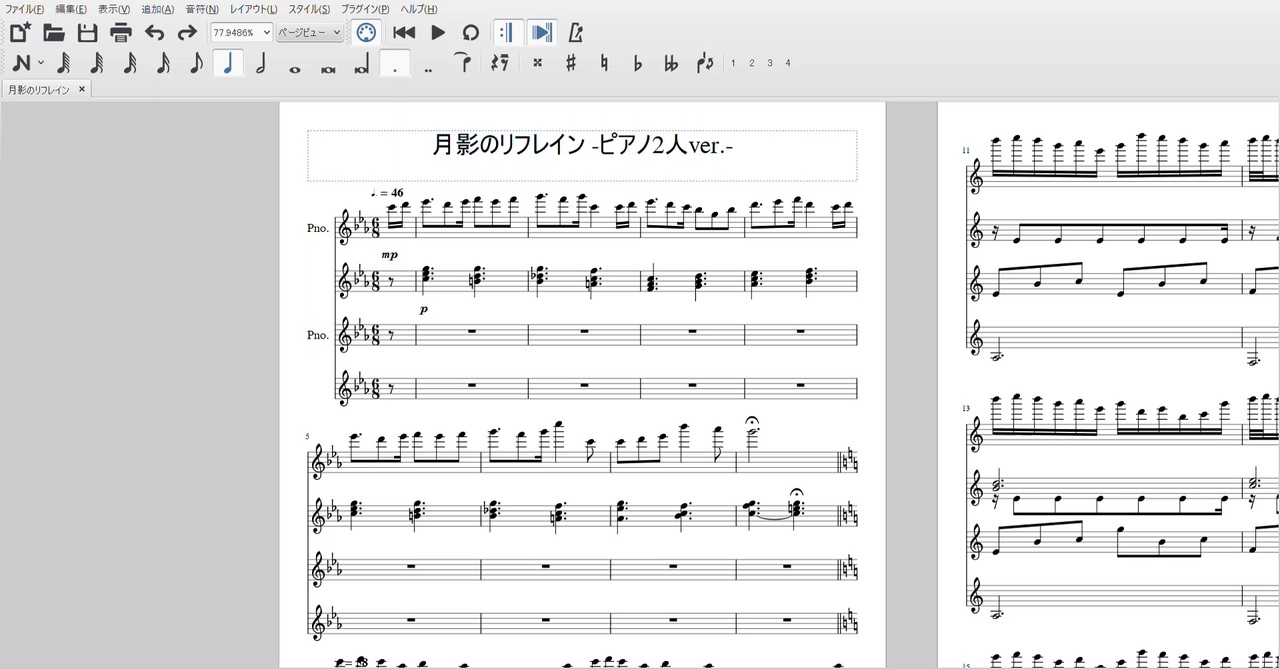Select measure number 11 on second page

point(966,150)
